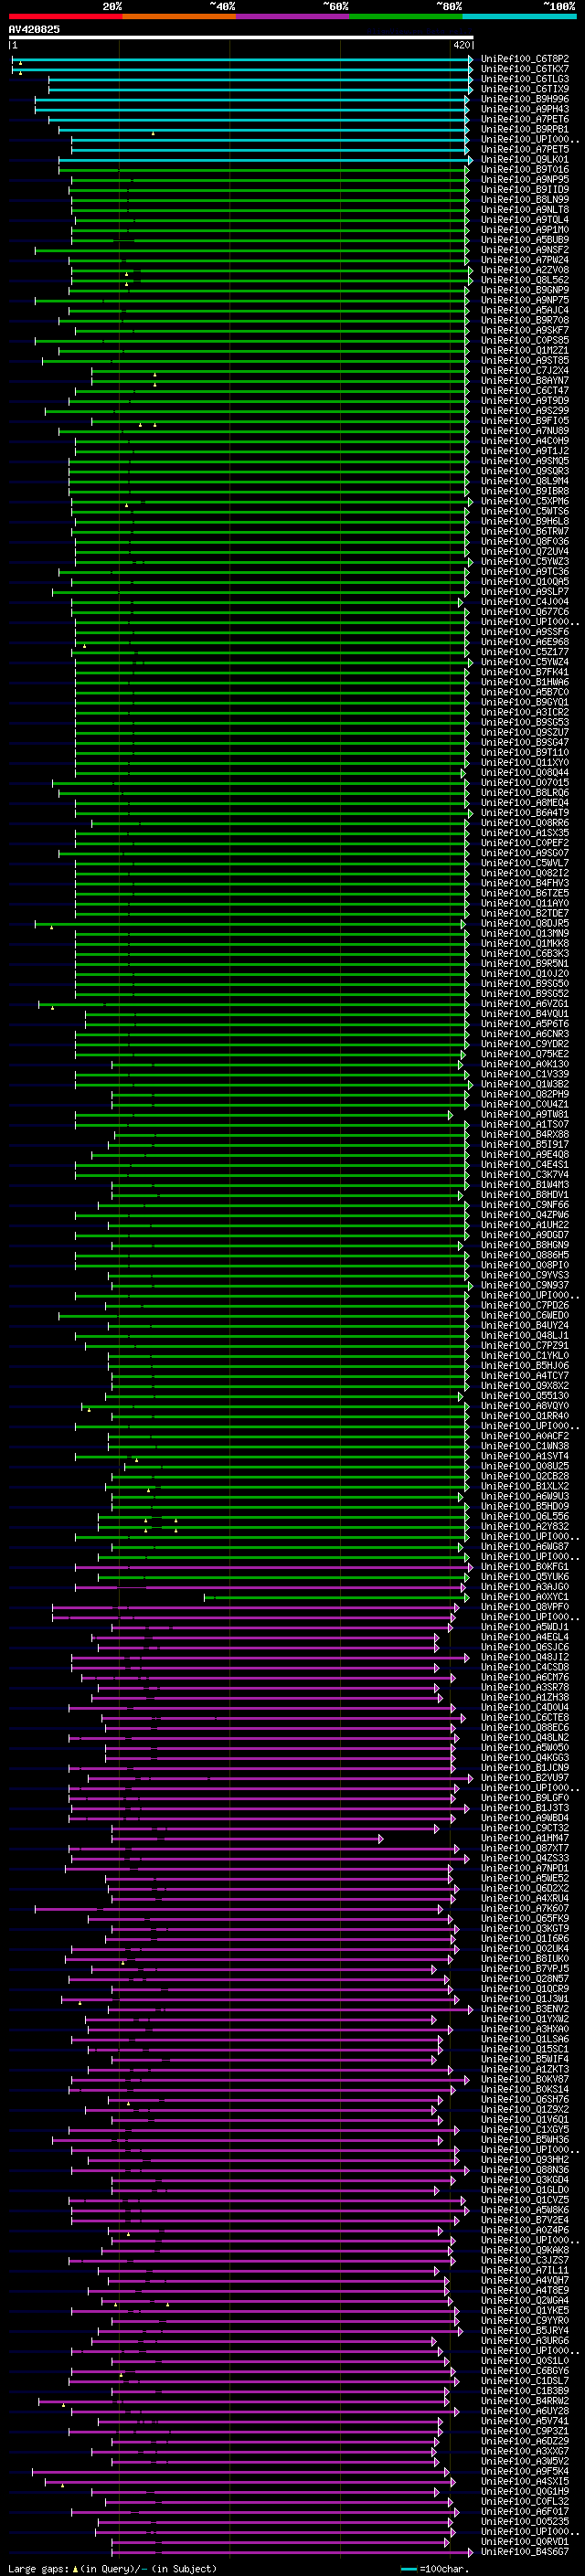Click the UniRef100_Q88N36 label
585x2576 pixels.
pos(525,2170)
